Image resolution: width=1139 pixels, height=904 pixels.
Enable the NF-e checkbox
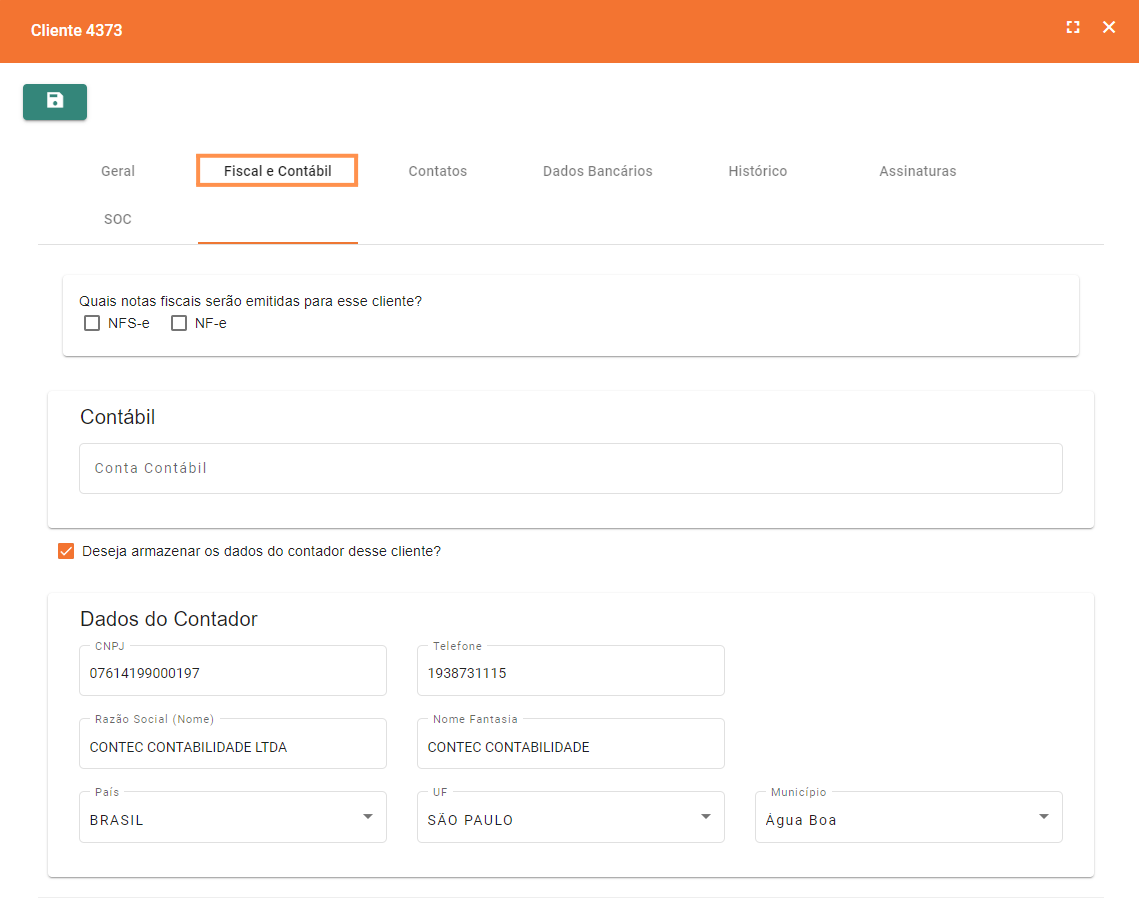(179, 323)
